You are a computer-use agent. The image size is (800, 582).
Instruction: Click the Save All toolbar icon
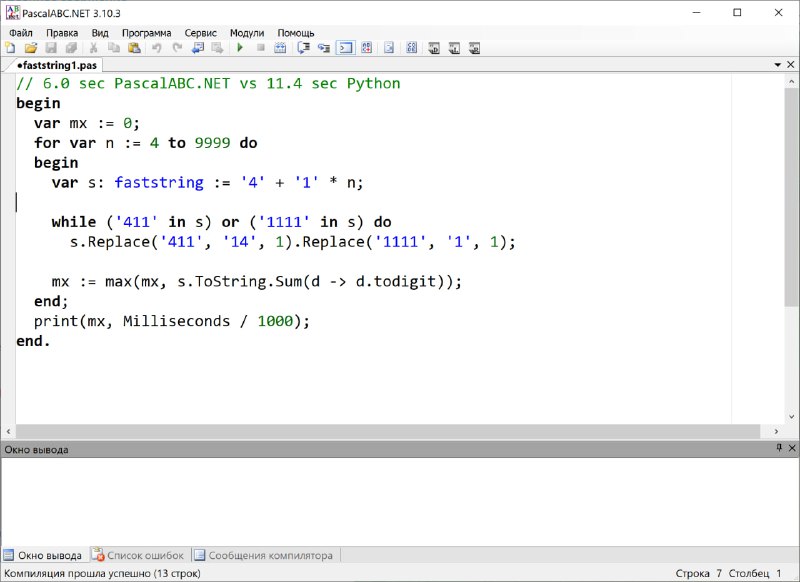coord(71,48)
